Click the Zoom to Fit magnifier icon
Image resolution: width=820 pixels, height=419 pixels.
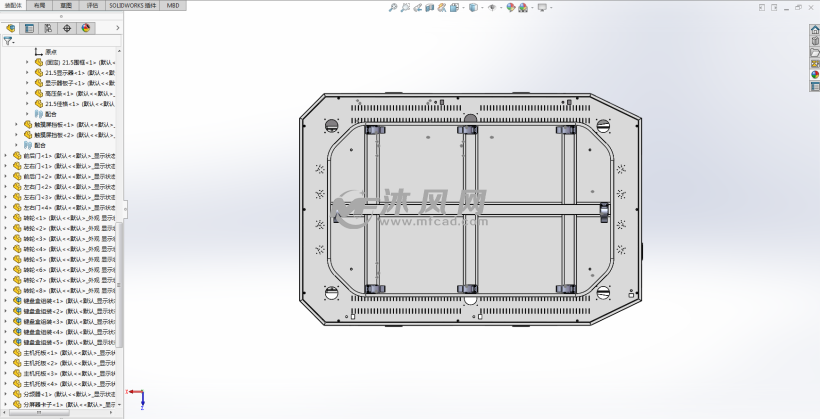[393, 7]
